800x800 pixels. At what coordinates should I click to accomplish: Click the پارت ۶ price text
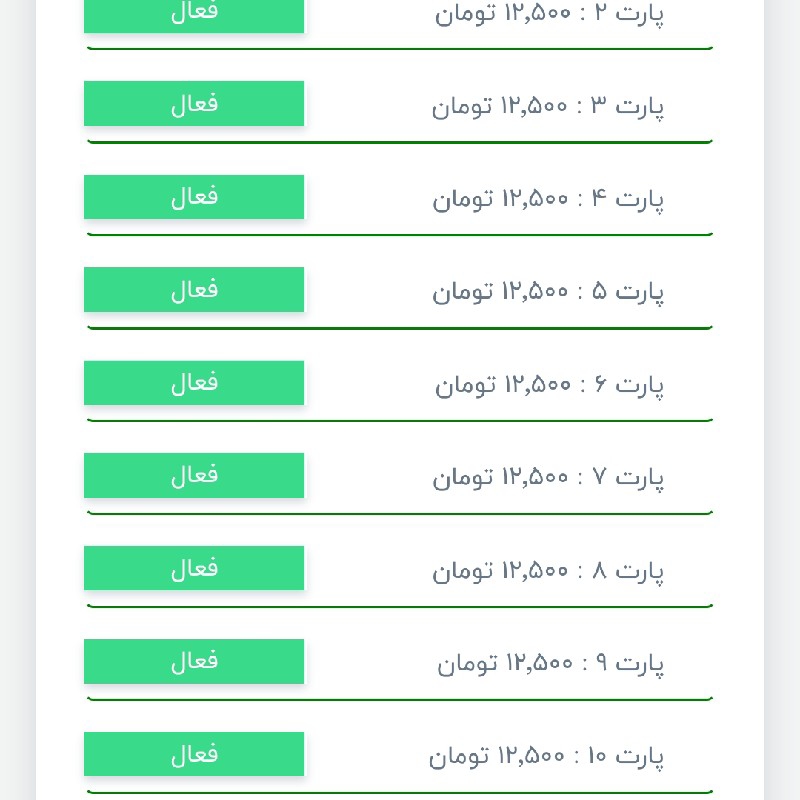coord(549,385)
